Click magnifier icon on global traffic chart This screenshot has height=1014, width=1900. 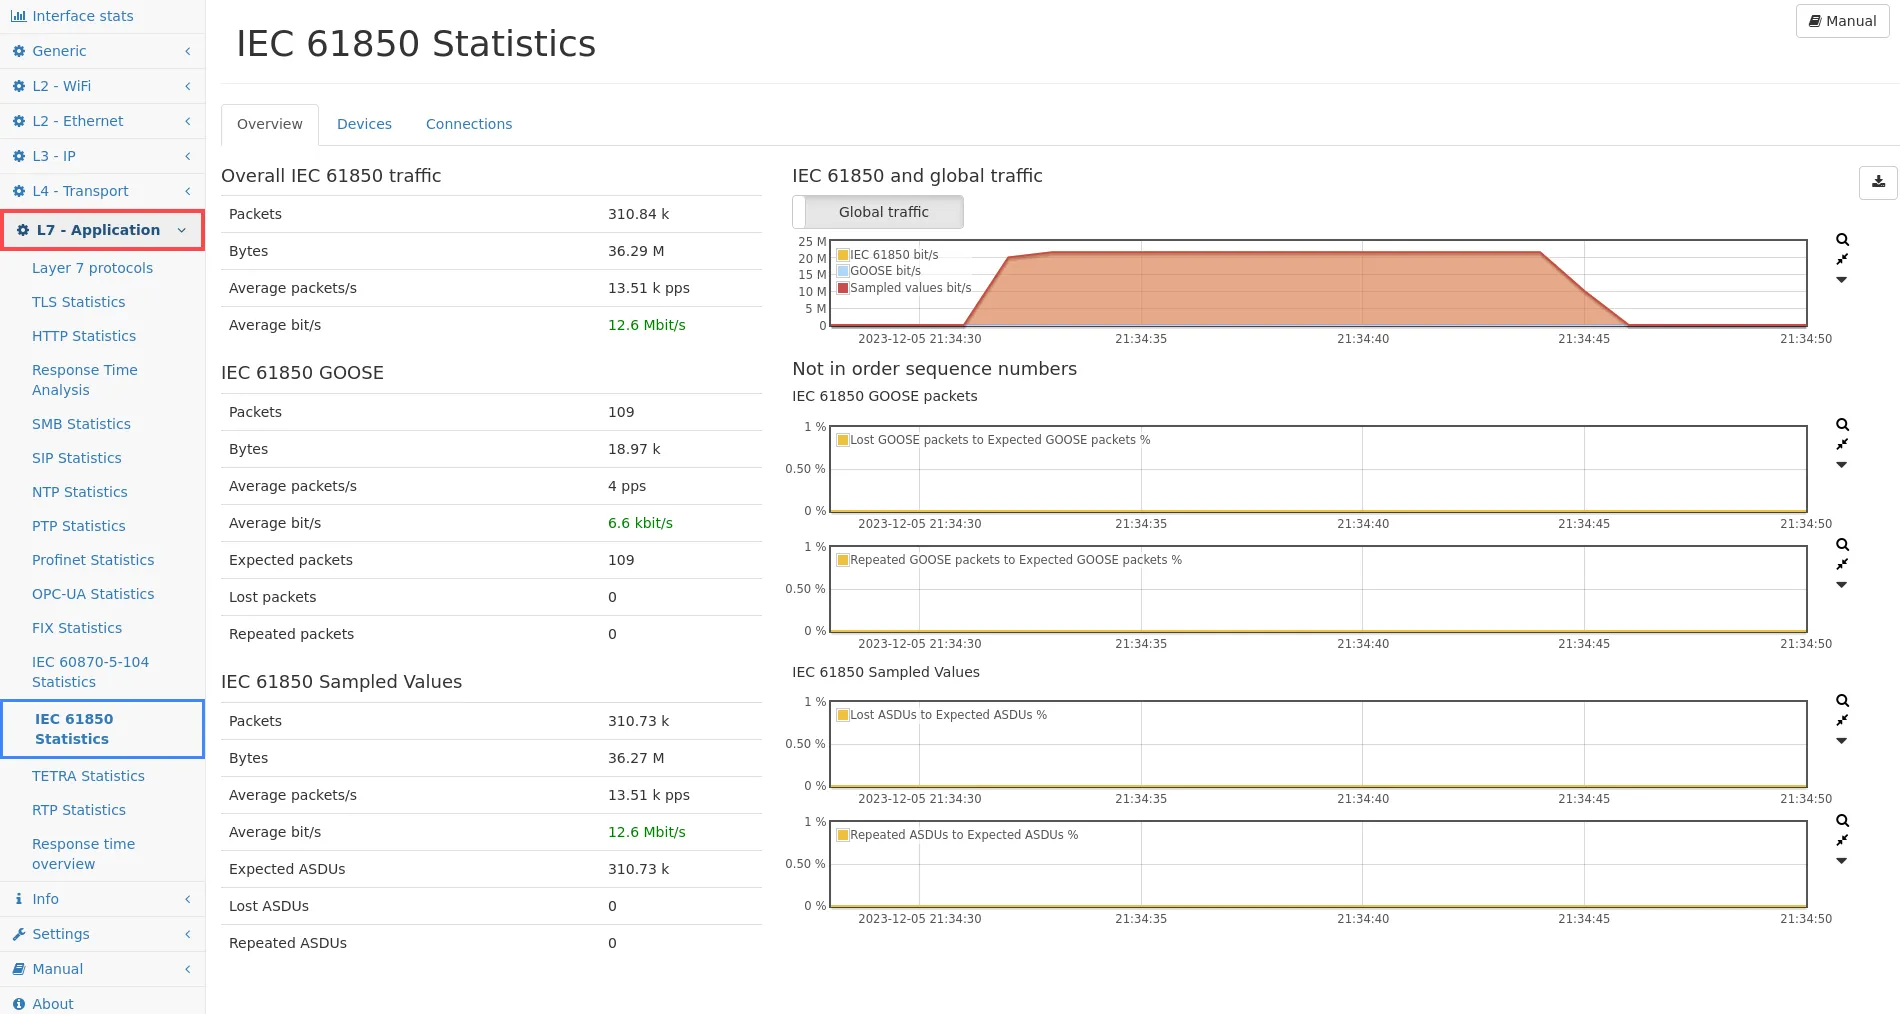pos(1842,240)
